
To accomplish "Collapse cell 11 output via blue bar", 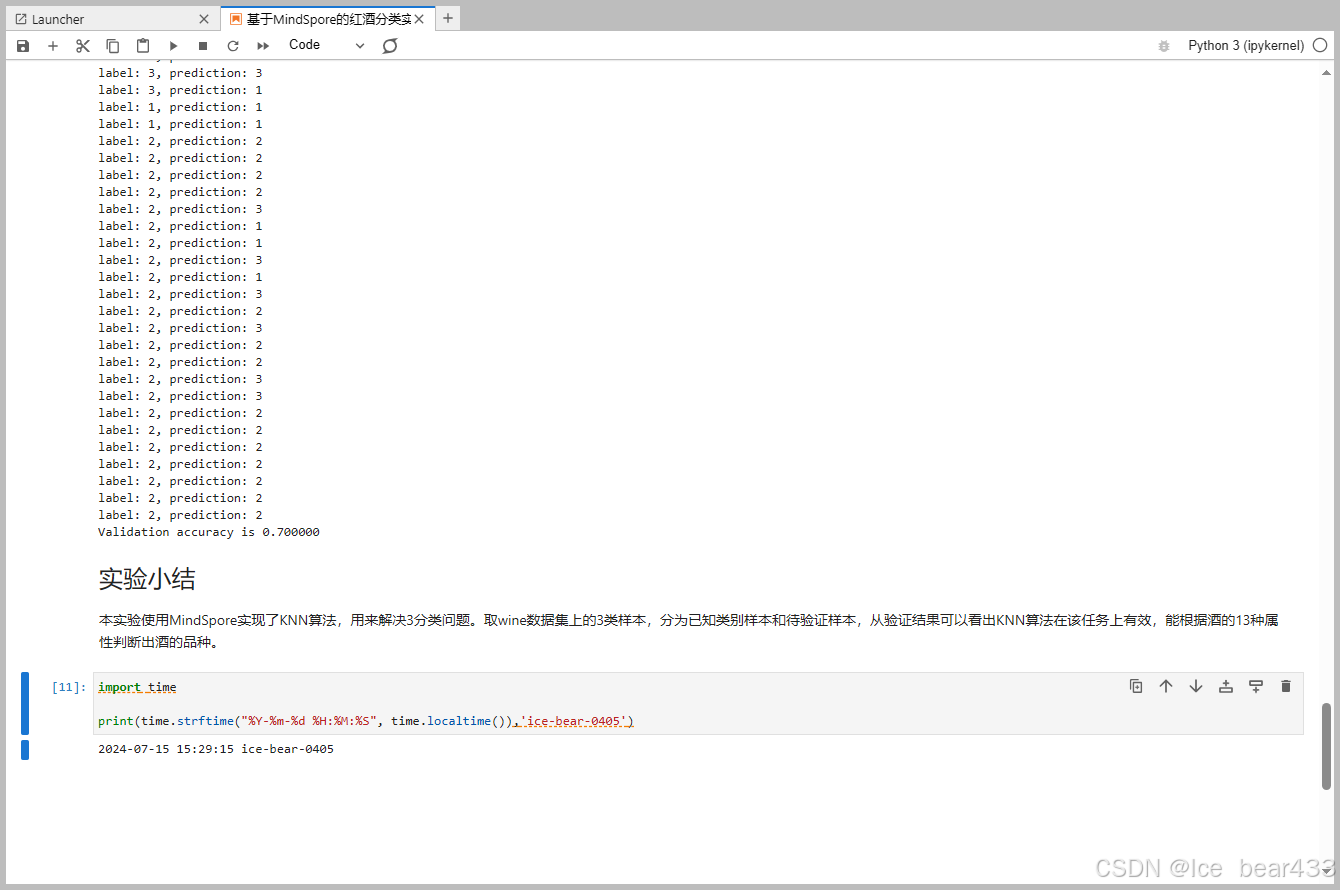I will (x=25, y=749).
